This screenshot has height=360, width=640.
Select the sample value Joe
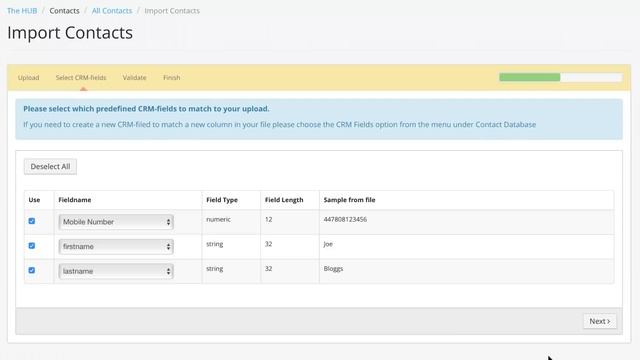point(328,244)
